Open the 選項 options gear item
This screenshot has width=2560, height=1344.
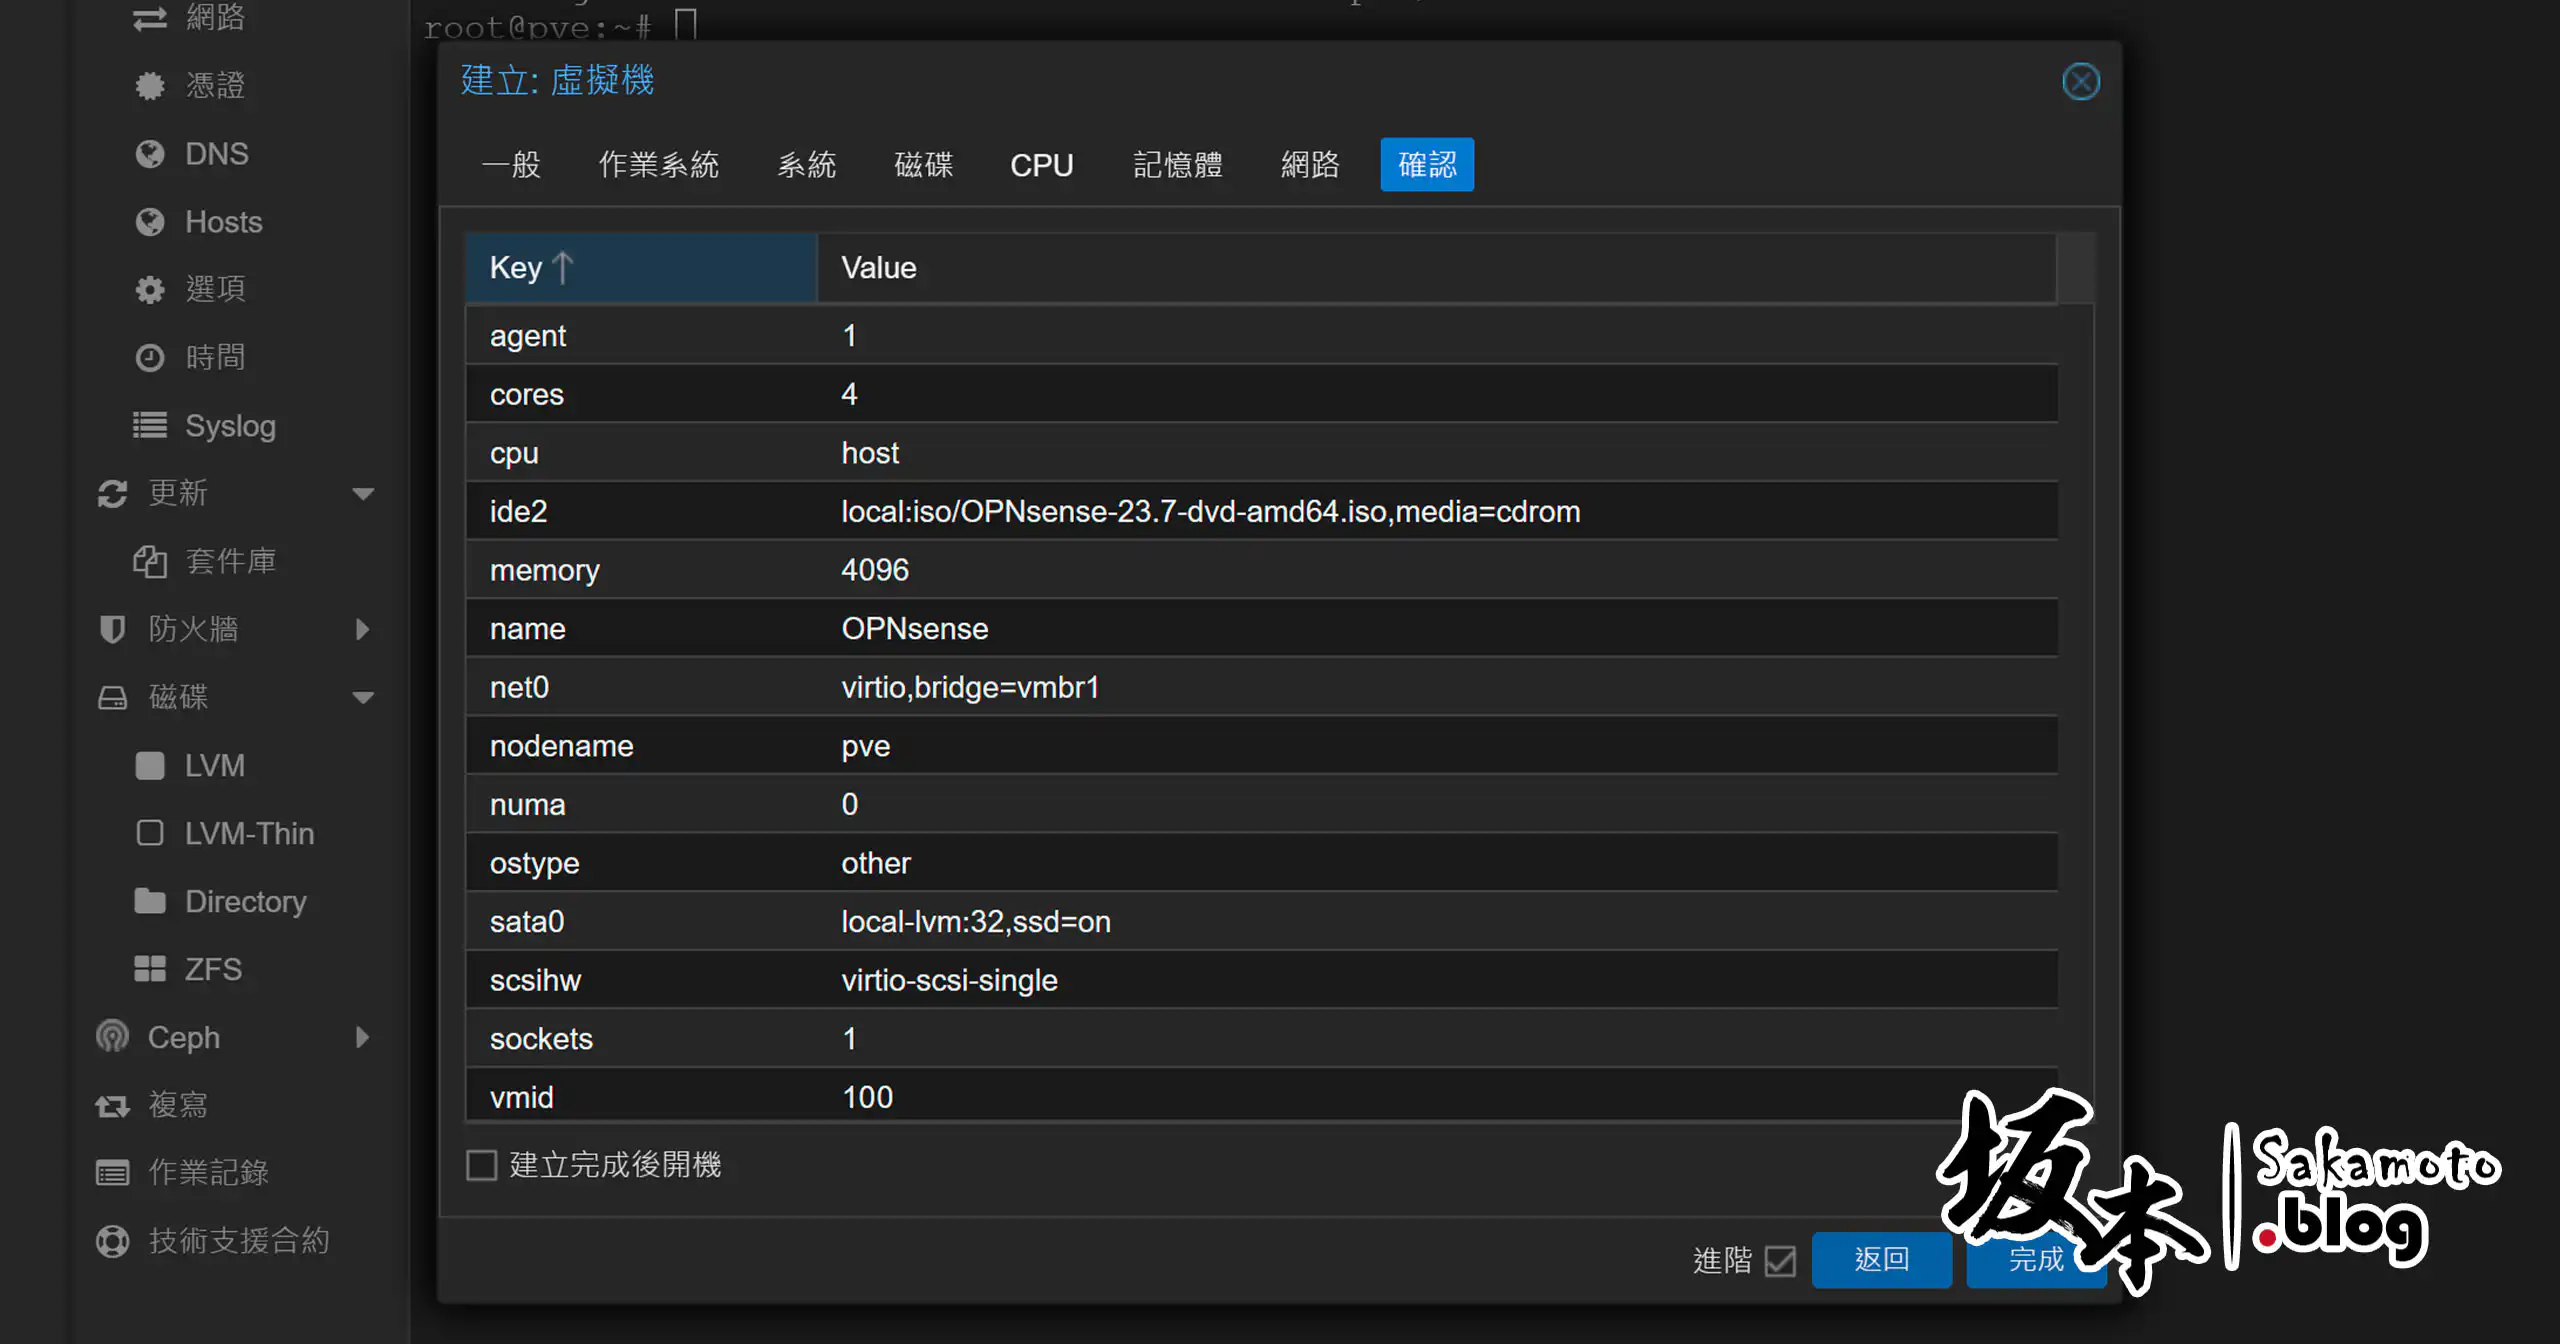tap(216, 289)
